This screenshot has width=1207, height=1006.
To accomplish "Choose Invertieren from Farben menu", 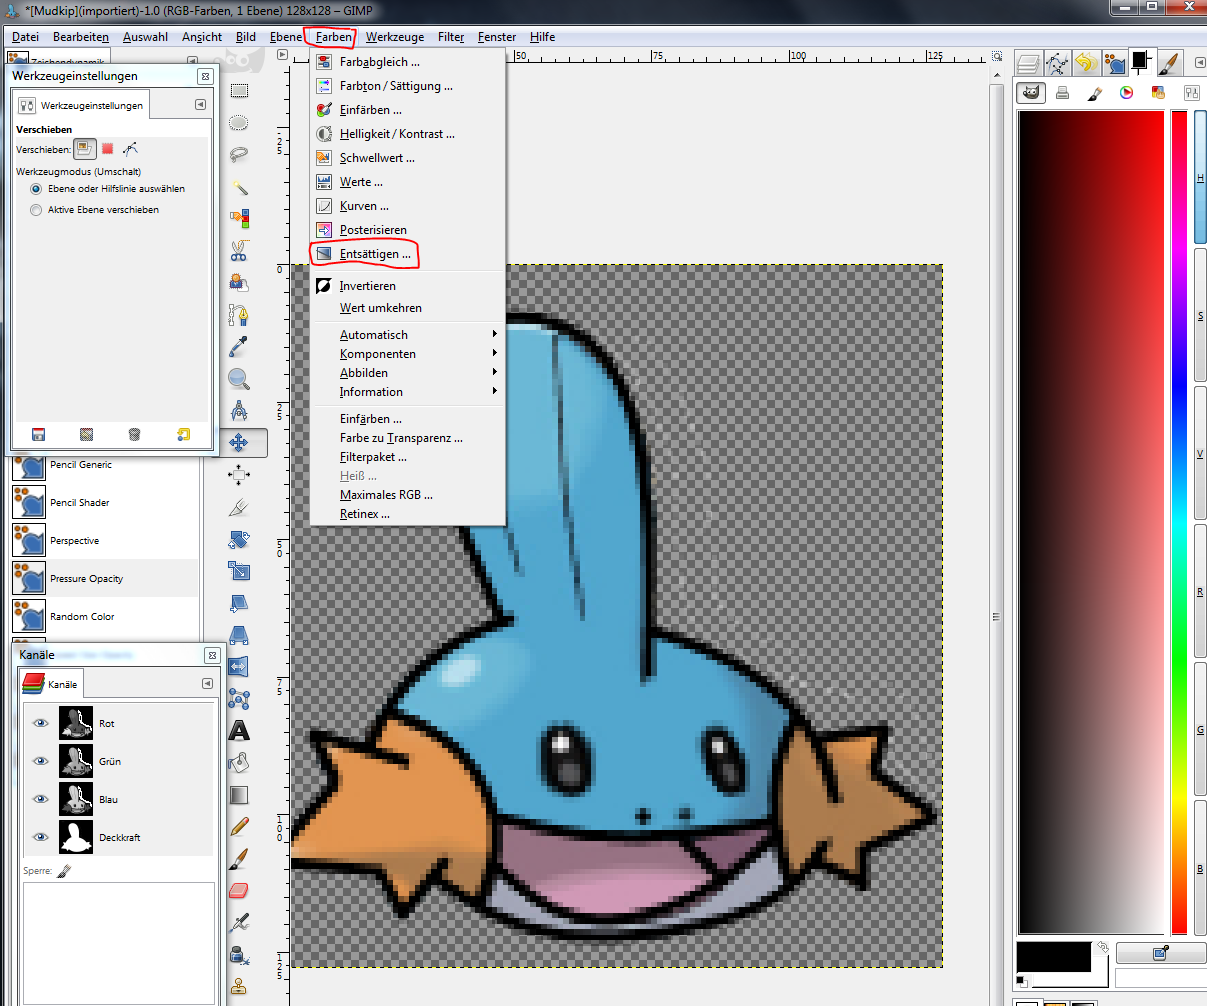I will coord(407,286).
